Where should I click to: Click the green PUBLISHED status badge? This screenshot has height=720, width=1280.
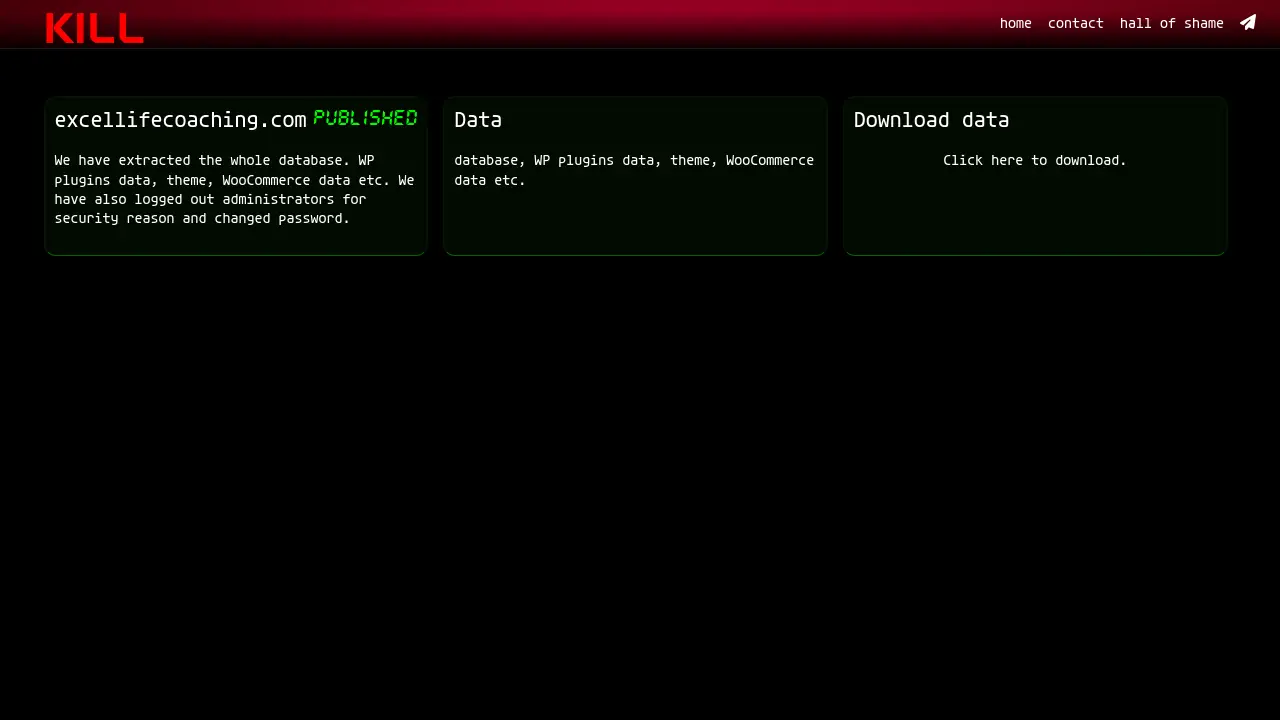pyautogui.click(x=365, y=118)
